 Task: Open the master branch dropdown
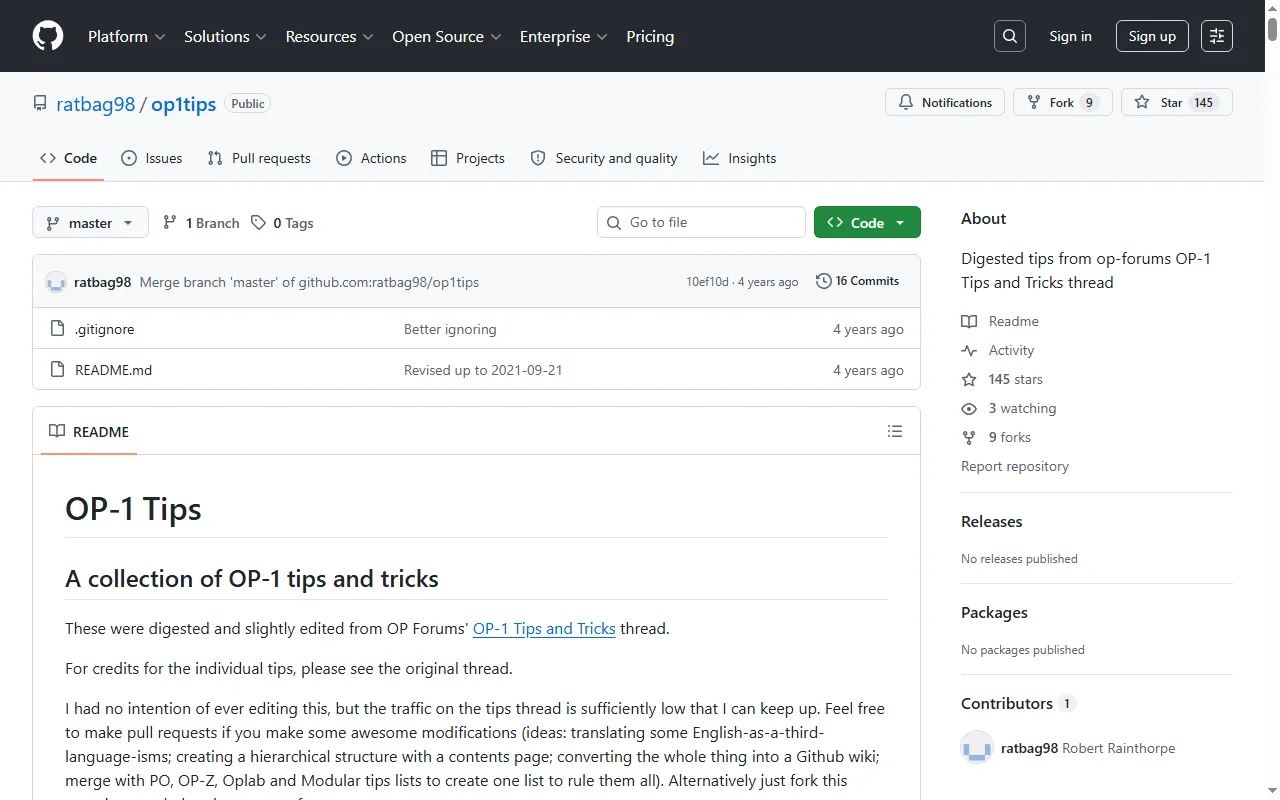click(90, 222)
